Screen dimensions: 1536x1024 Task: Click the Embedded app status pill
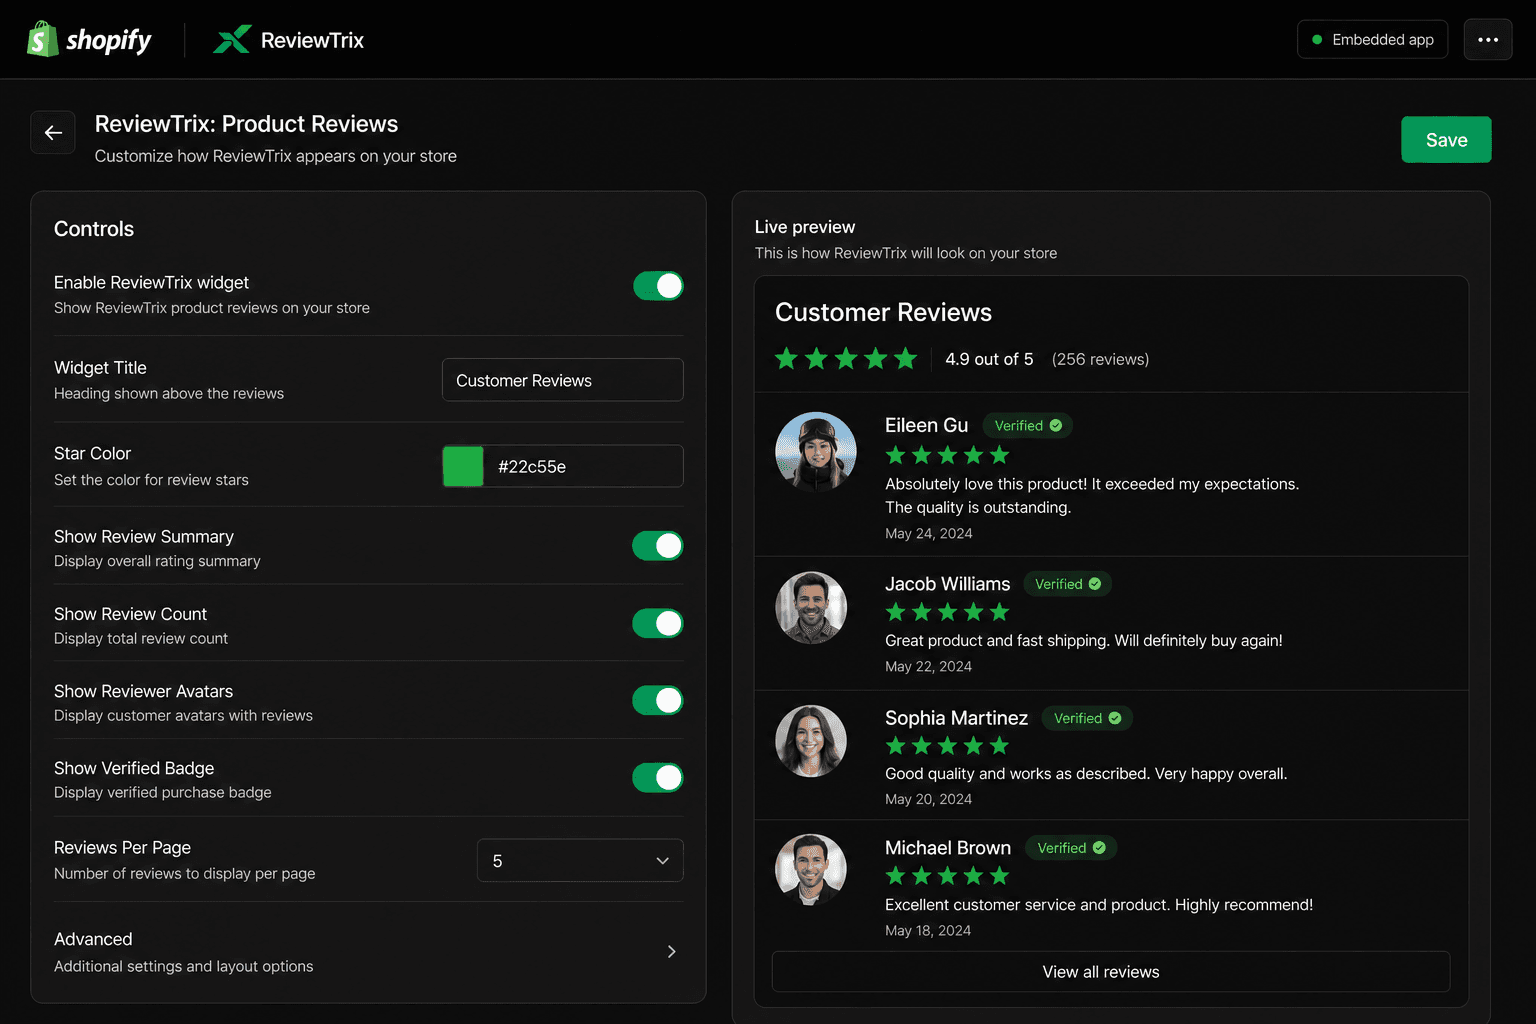point(1372,40)
